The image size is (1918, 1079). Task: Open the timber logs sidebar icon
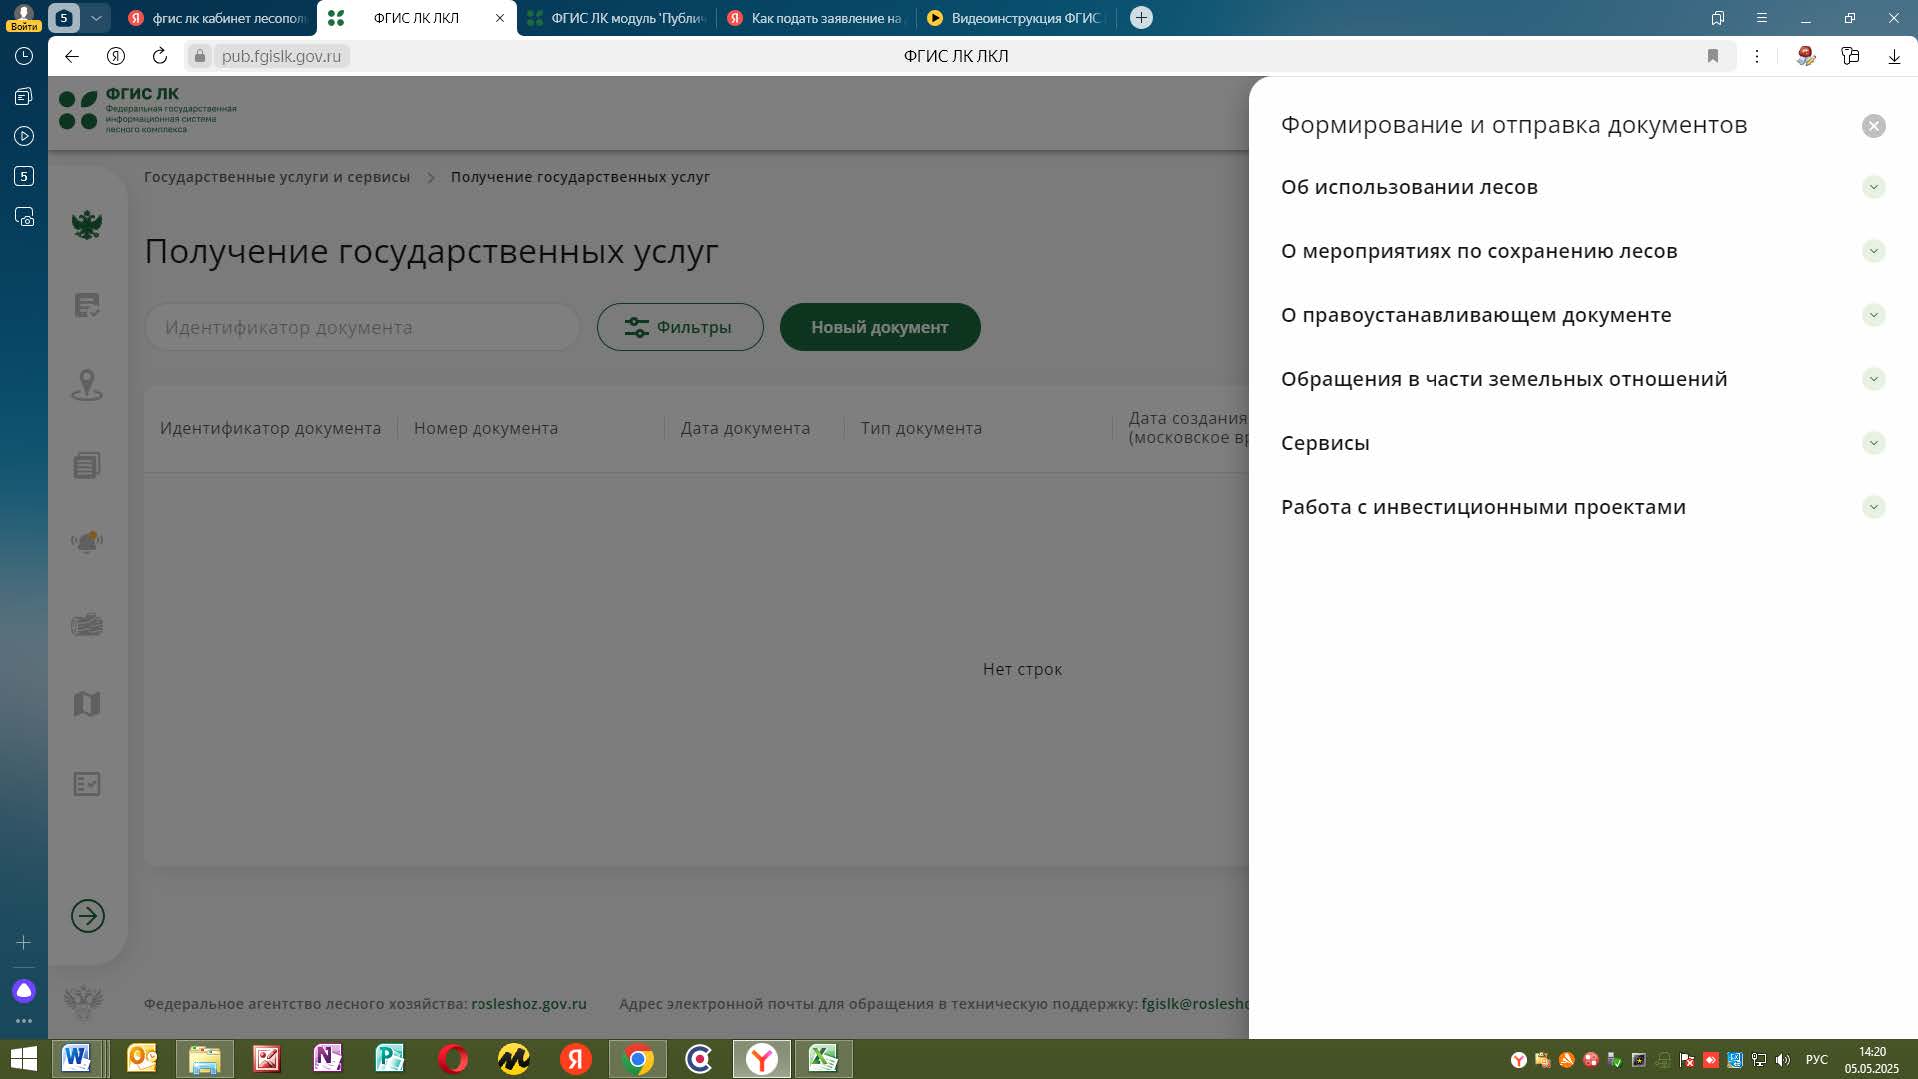click(x=87, y=625)
